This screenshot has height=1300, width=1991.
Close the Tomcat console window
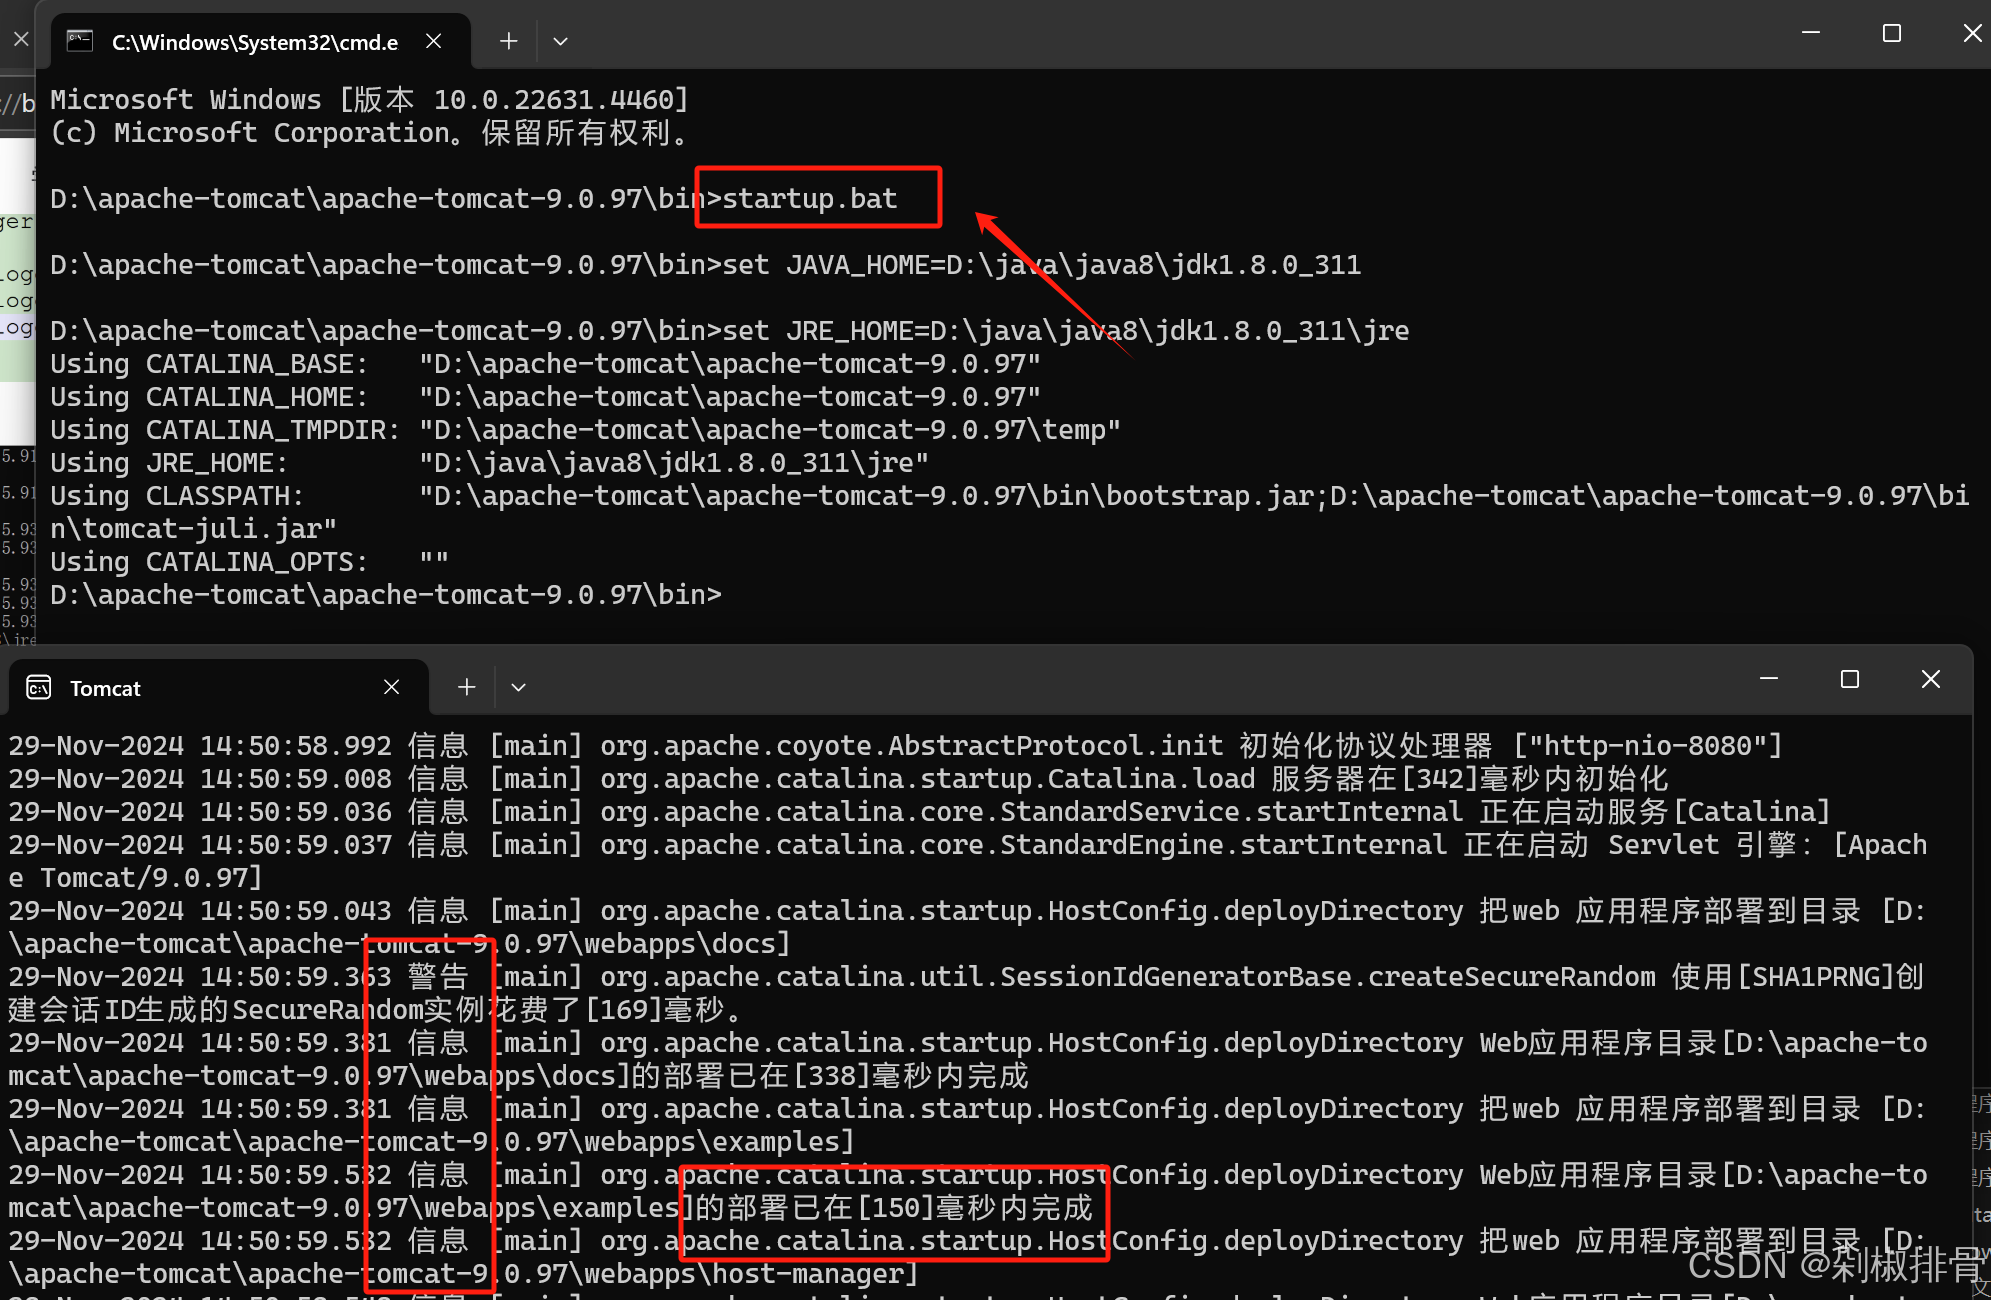click(1930, 679)
